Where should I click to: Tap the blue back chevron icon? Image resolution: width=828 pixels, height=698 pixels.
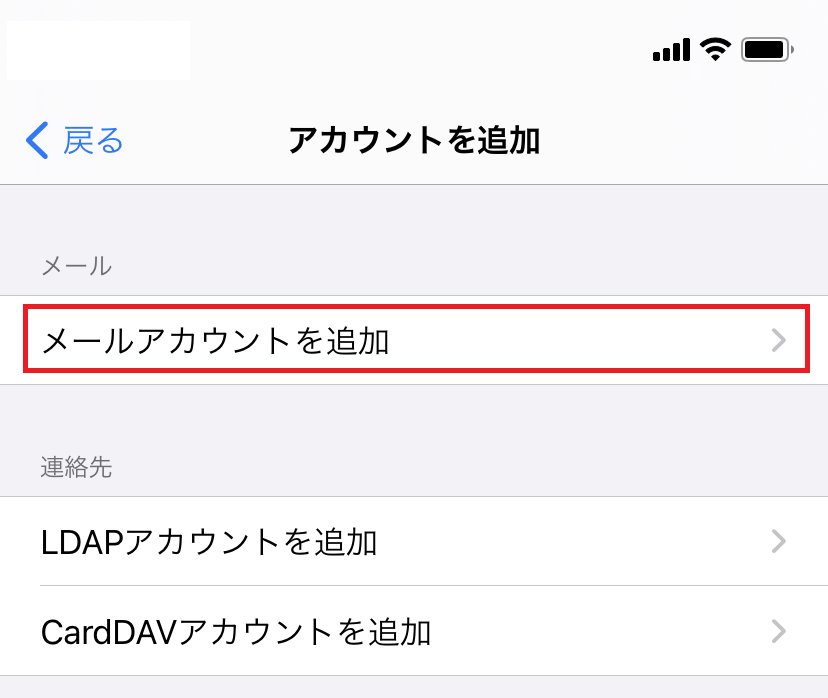[37, 141]
